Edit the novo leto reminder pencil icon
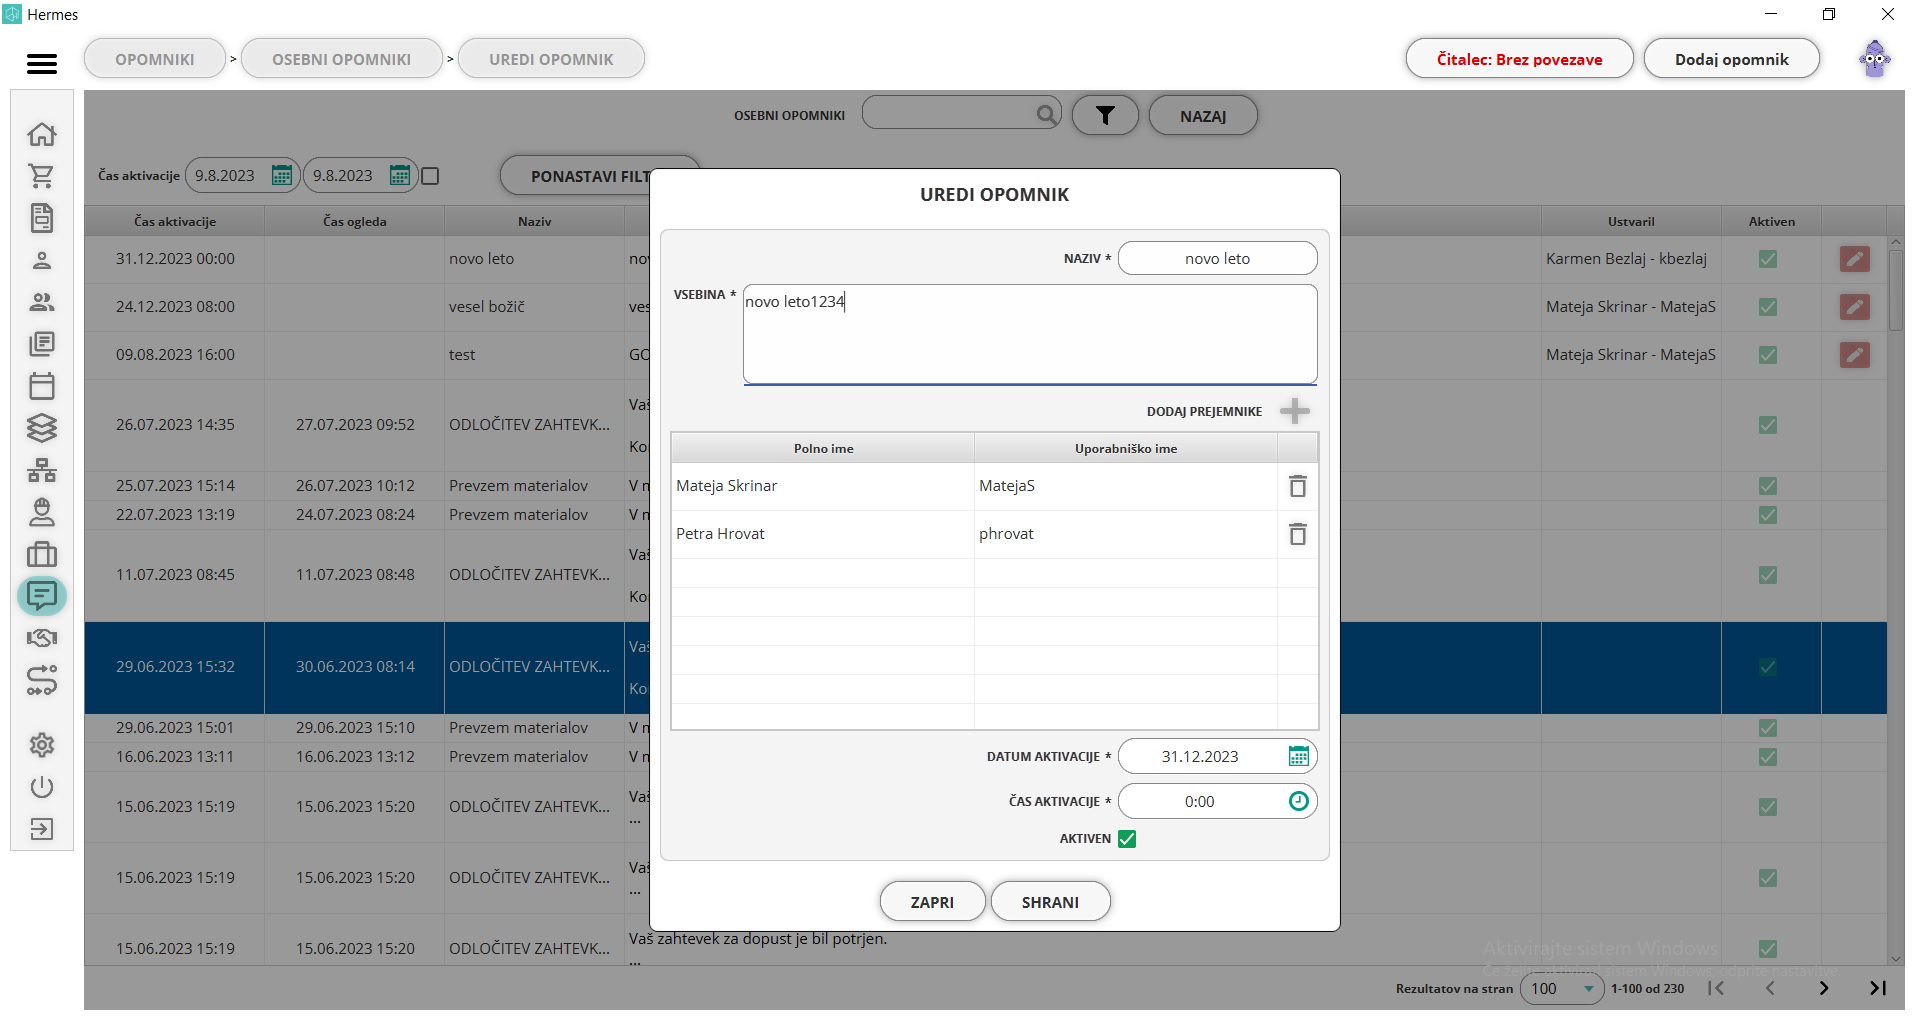The image size is (1916, 1026). 1855,259
